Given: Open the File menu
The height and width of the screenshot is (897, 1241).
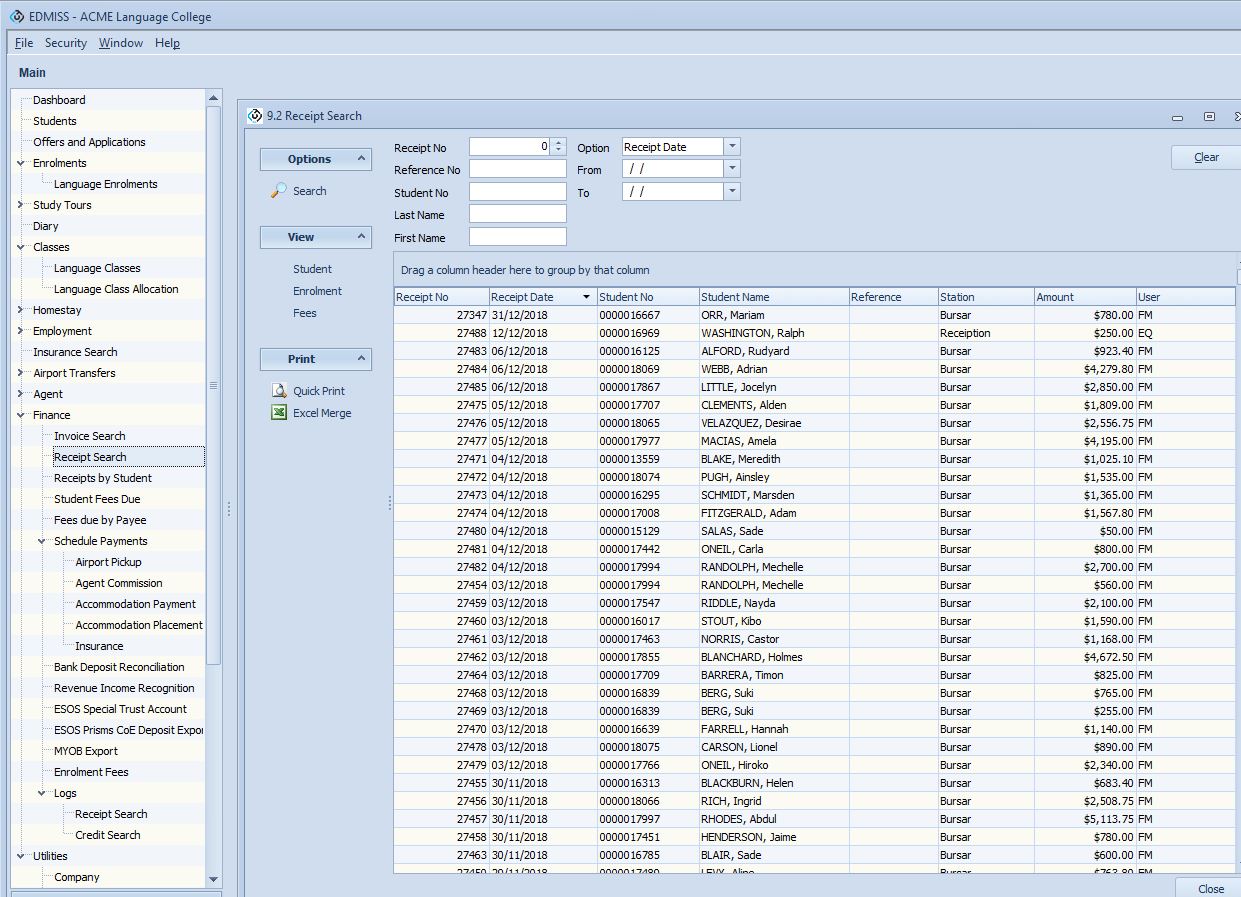Looking at the screenshot, I should [24, 43].
